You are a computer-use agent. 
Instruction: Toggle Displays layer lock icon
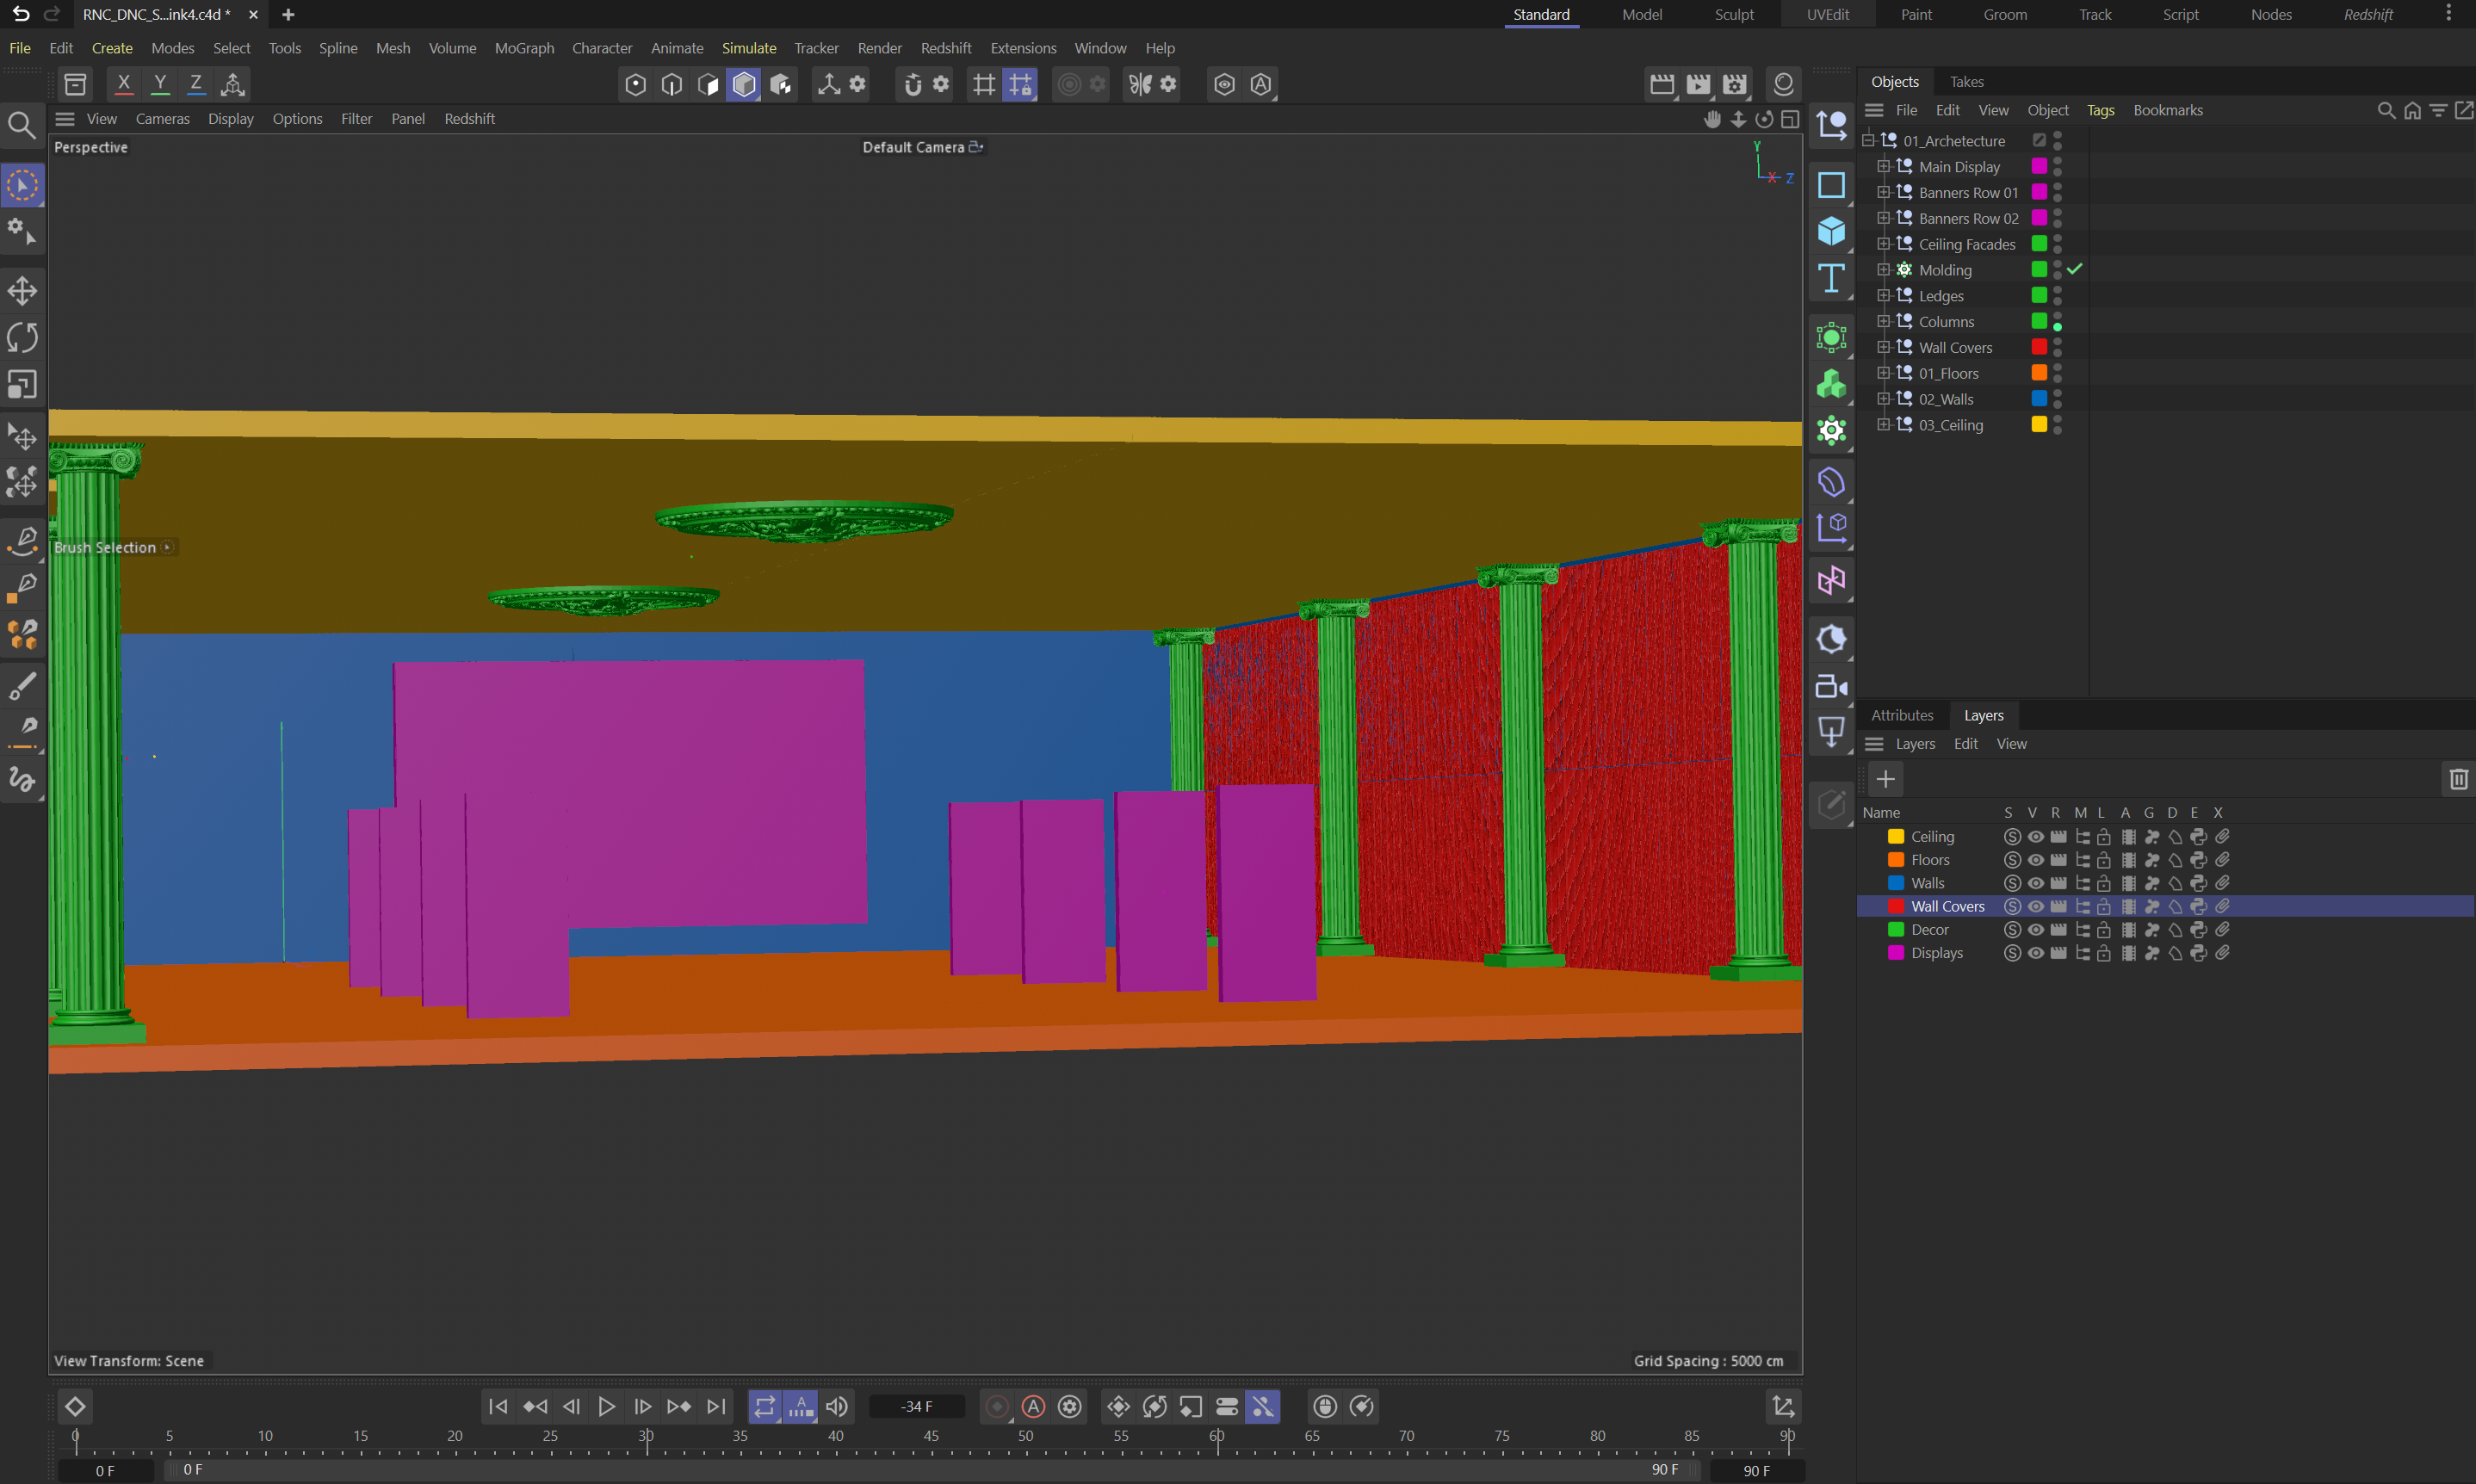click(x=2104, y=953)
